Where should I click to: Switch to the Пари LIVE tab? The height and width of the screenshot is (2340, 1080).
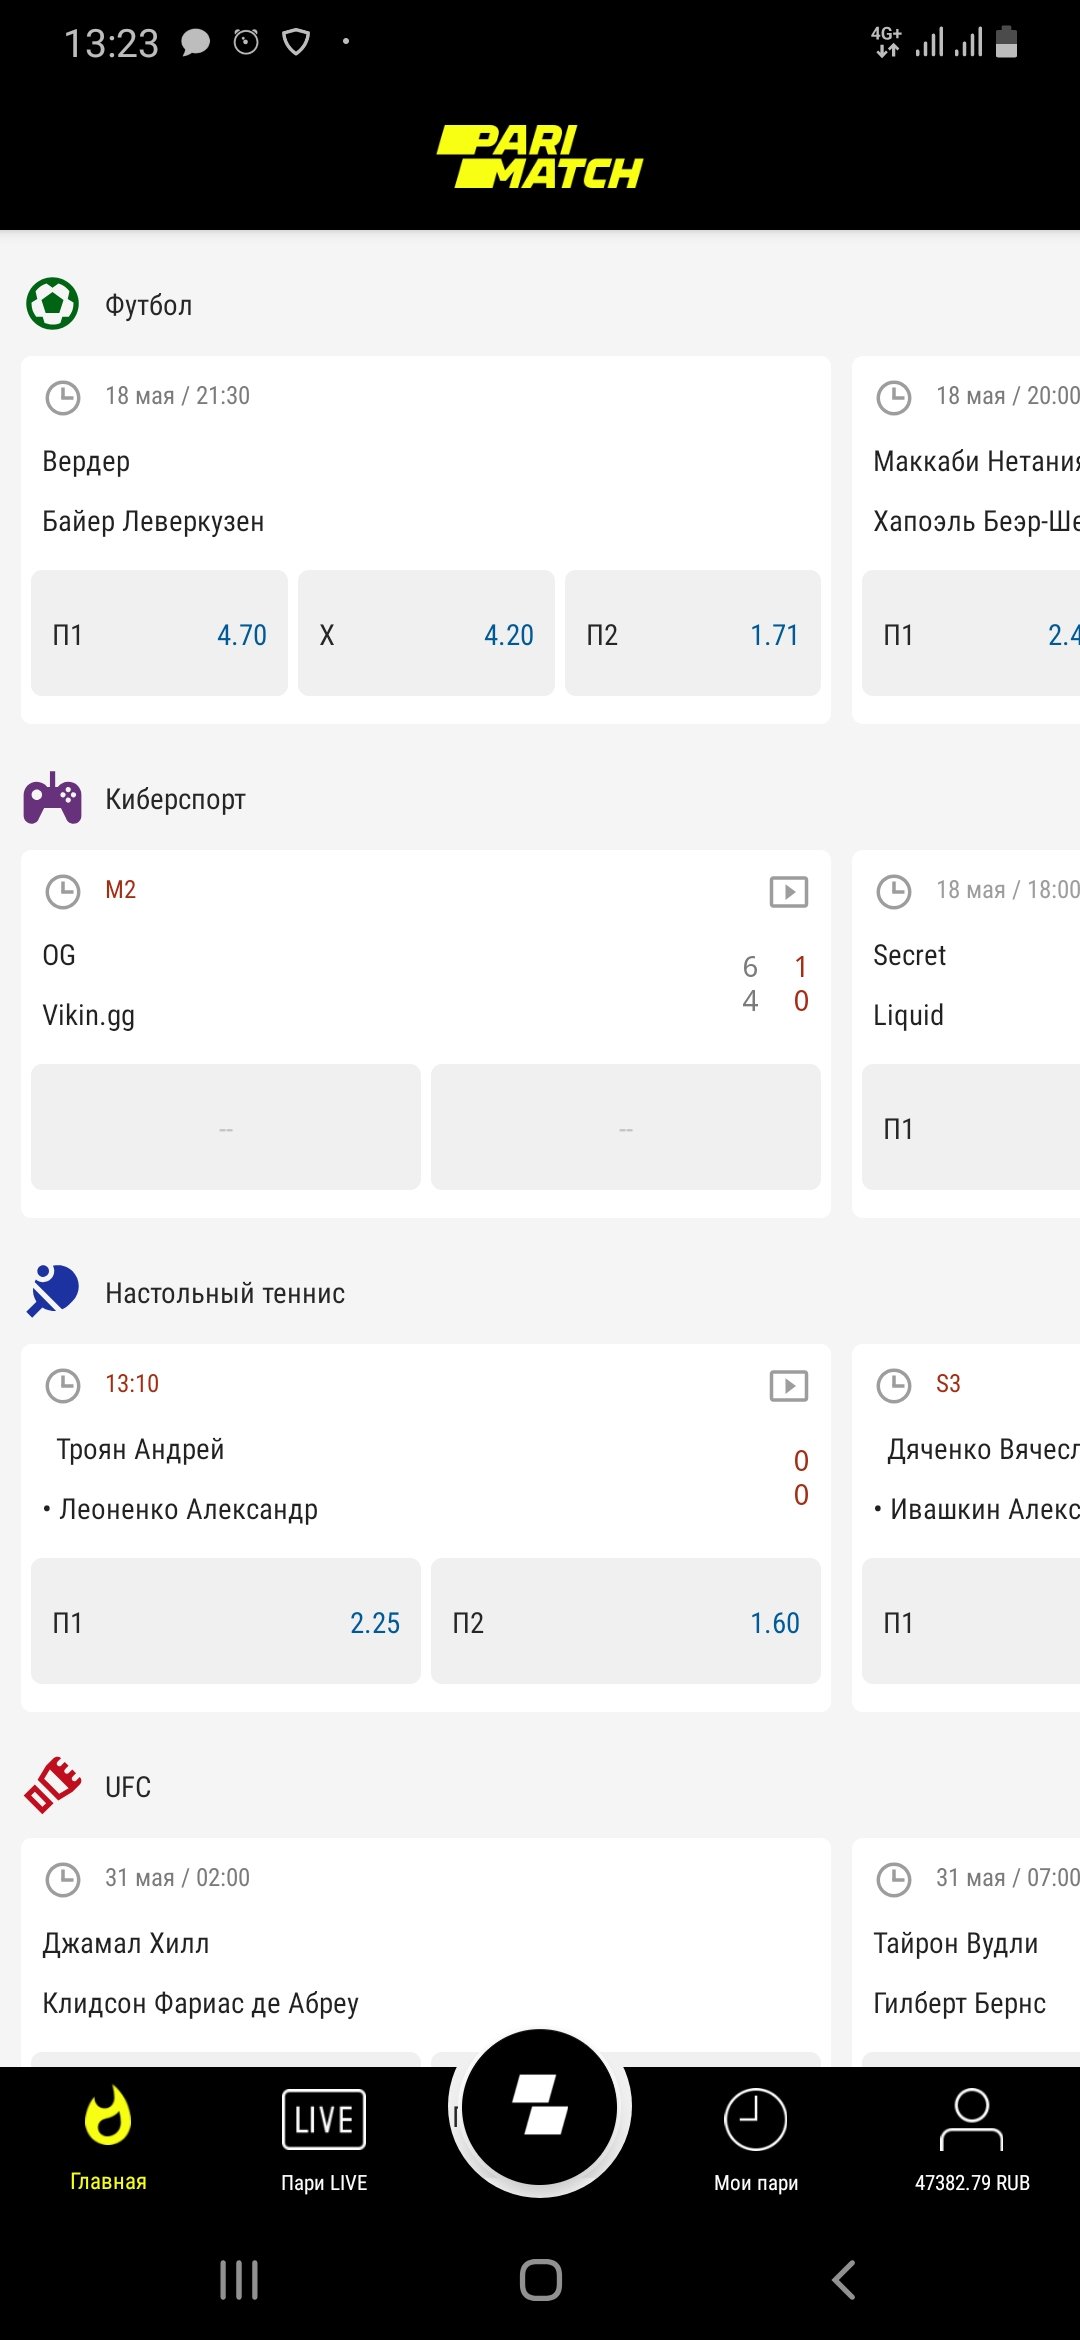click(x=324, y=2138)
